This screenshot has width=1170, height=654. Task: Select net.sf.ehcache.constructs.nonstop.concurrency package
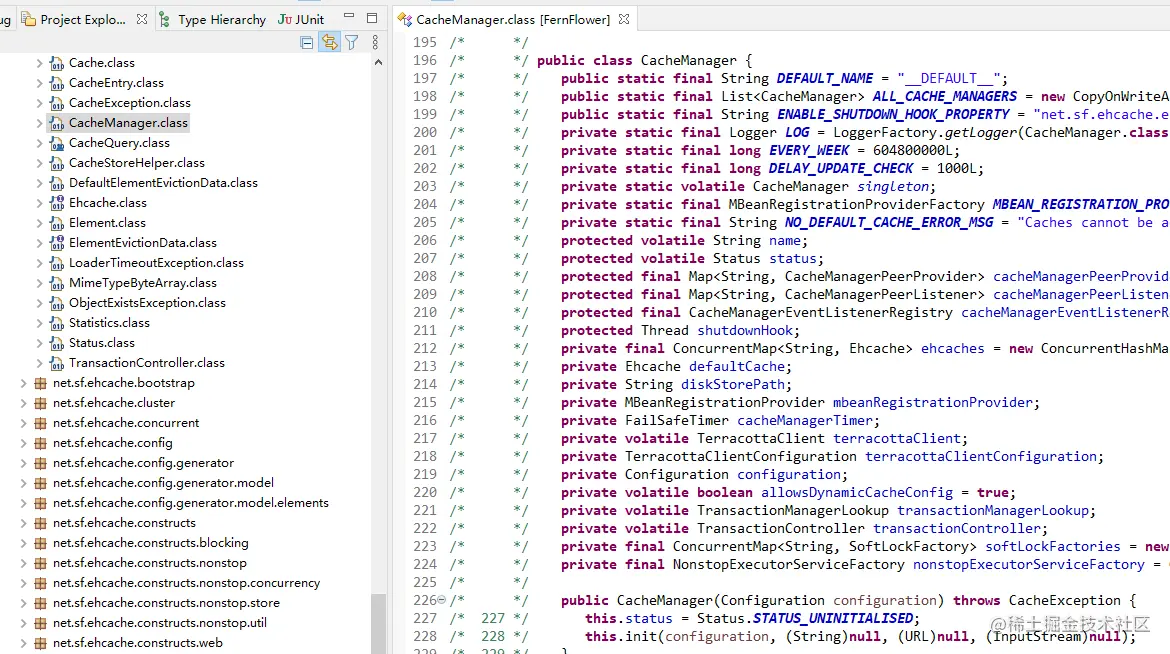point(187,583)
